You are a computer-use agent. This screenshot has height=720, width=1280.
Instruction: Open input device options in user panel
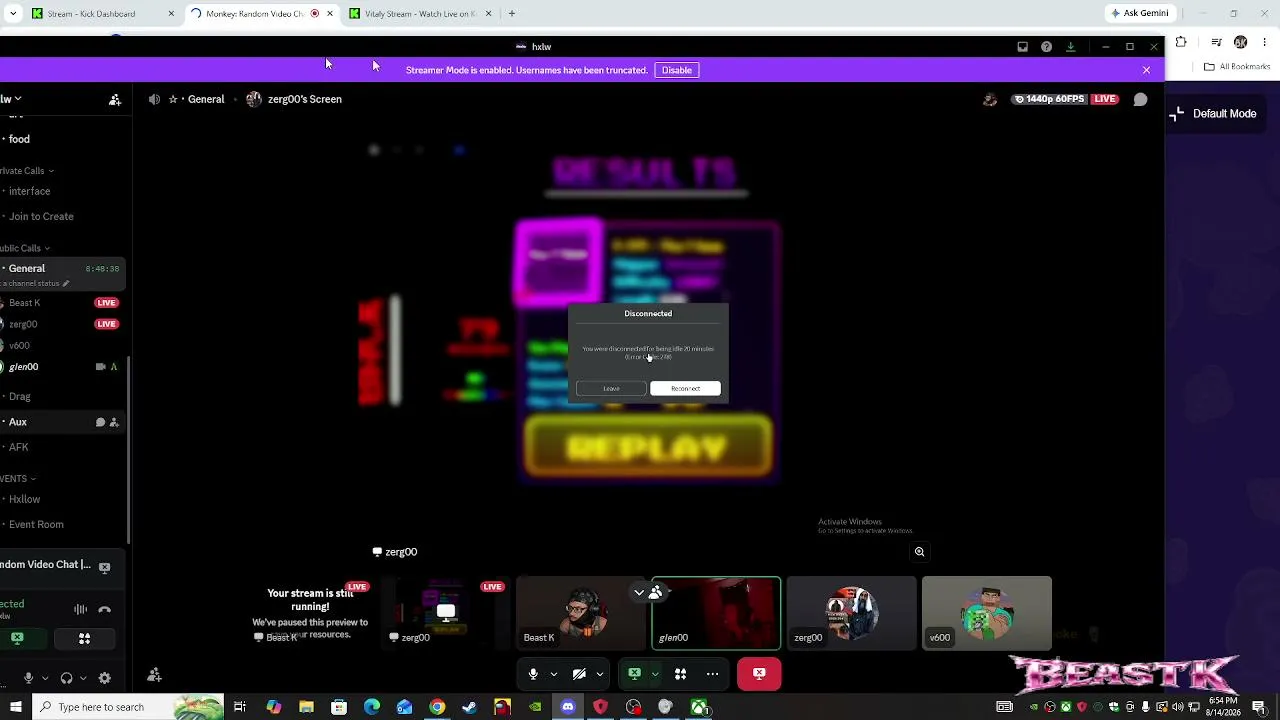coord(44,678)
